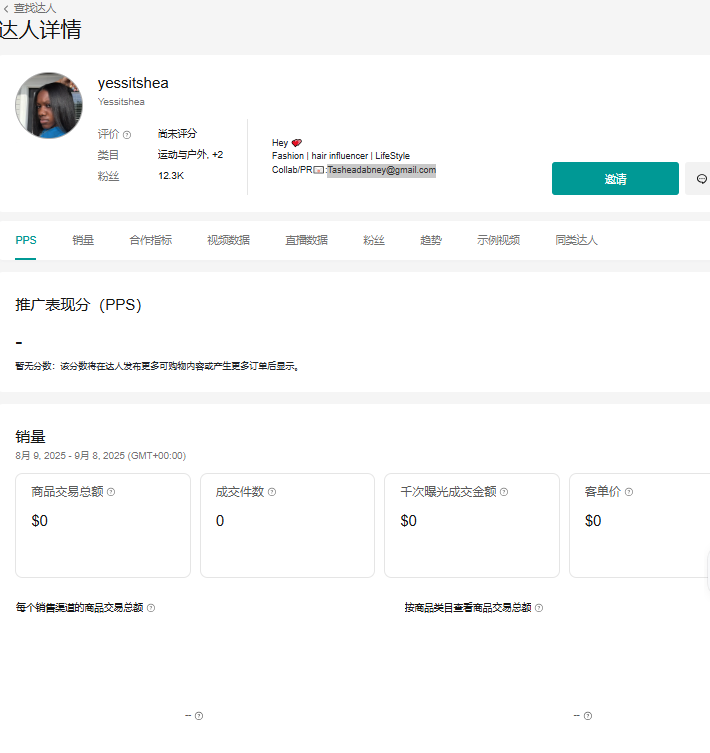Click the envelope icon after Collab/PR
The image size is (710, 753).
pyautogui.click(x=318, y=170)
